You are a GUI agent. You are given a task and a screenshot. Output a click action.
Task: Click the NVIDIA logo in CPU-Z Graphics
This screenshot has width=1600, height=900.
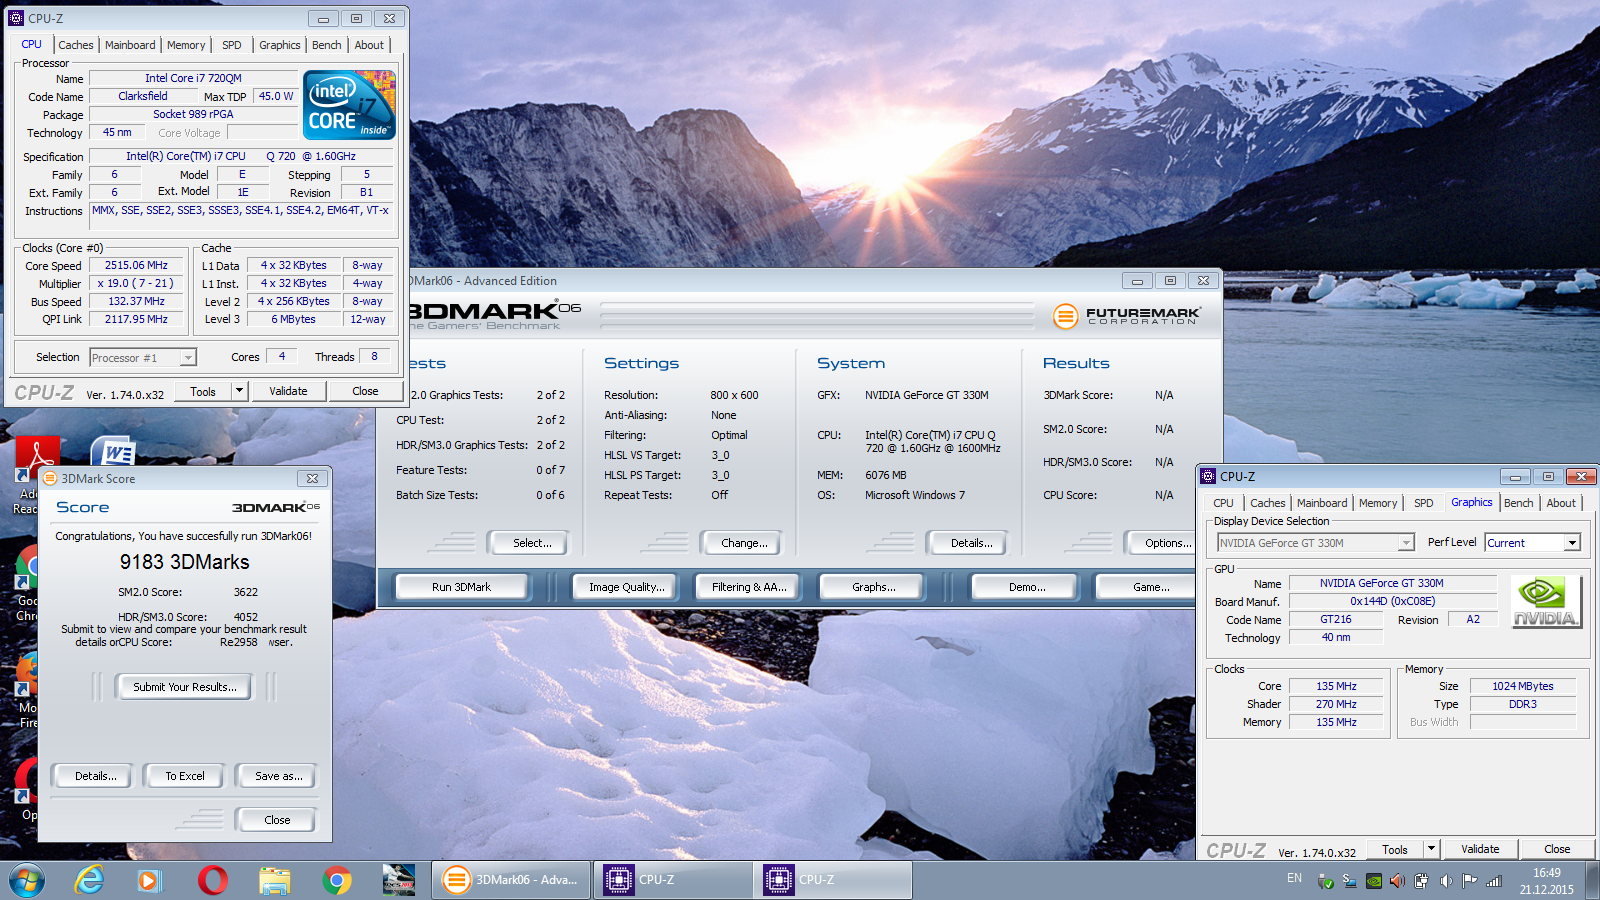[x=1545, y=602]
